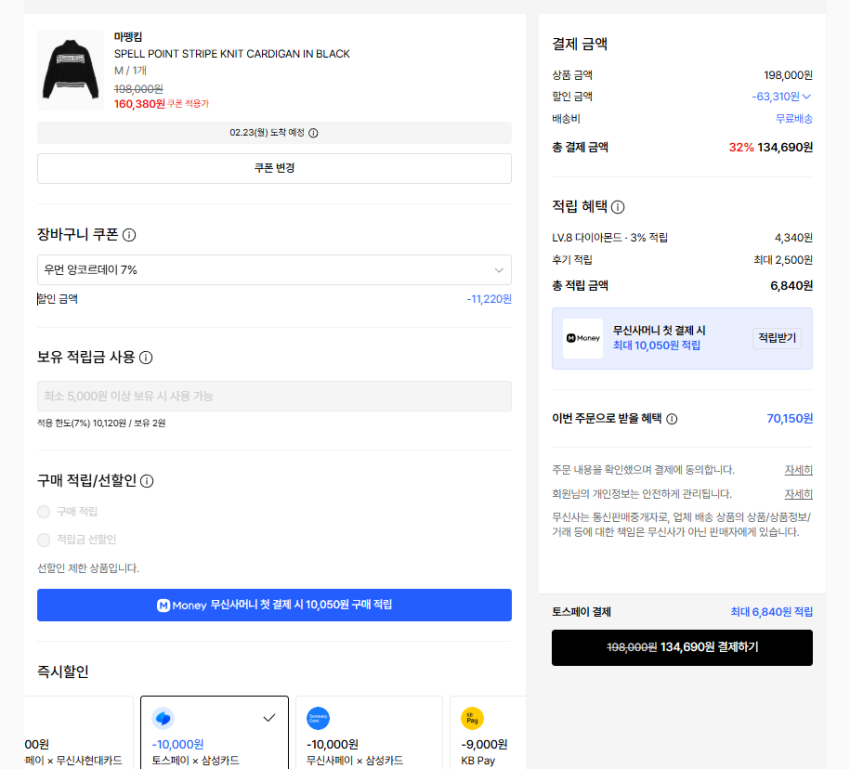The height and width of the screenshot is (769, 850).
Task: Click the 쿠폰 변경 button
Action: tap(274, 168)
